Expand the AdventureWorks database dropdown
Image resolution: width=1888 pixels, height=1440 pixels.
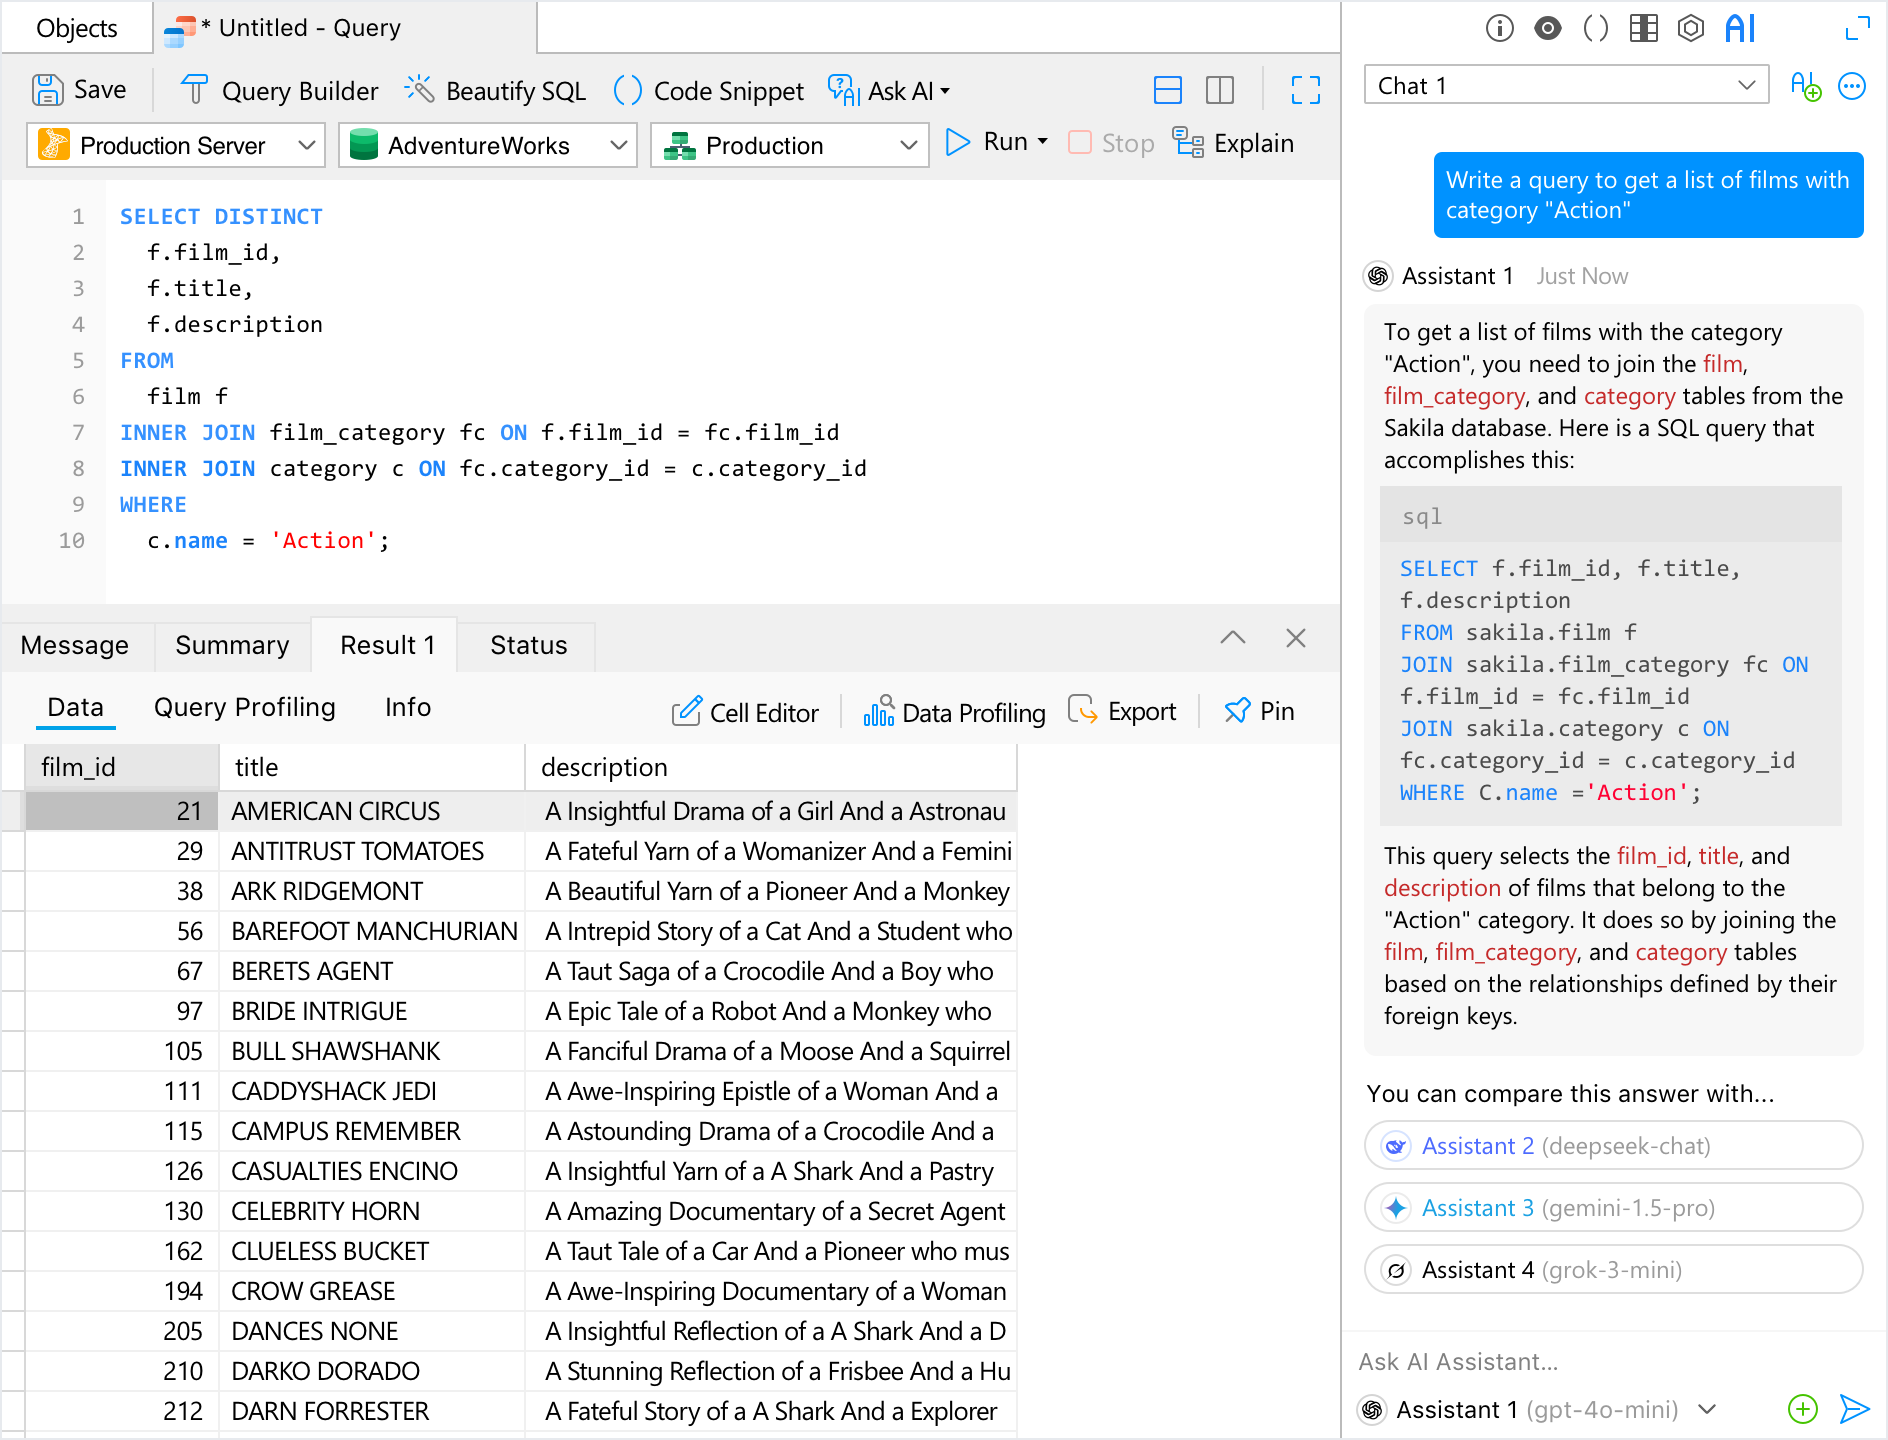click(488, 145)
